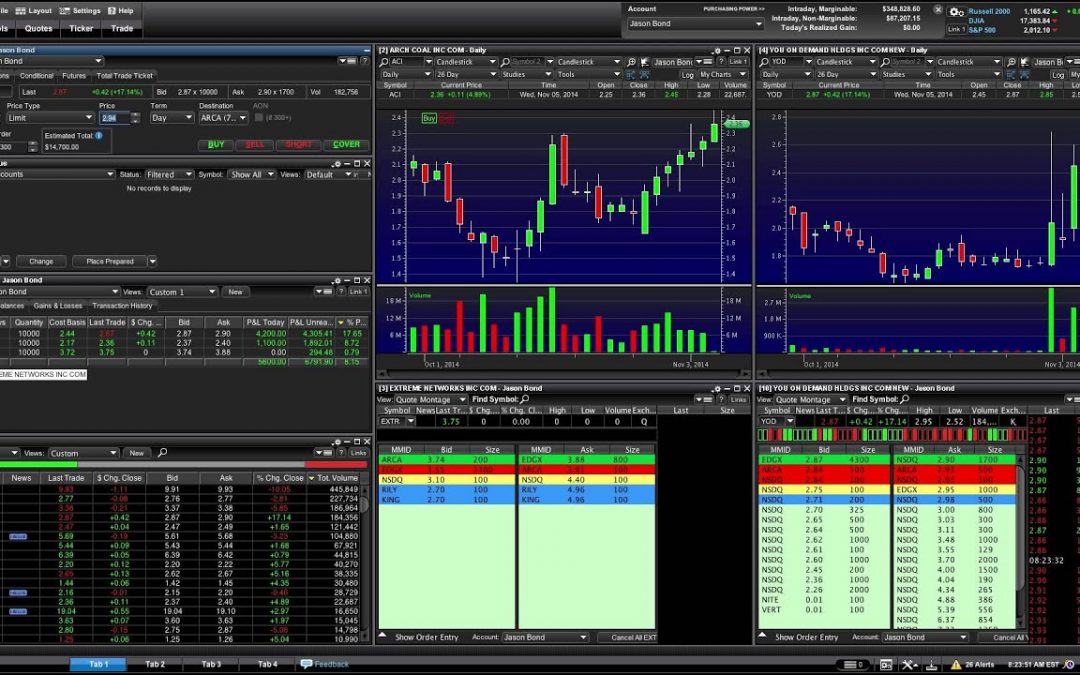
Task: Open the Destination ARCA dropdown
Action: click(223, 118)
